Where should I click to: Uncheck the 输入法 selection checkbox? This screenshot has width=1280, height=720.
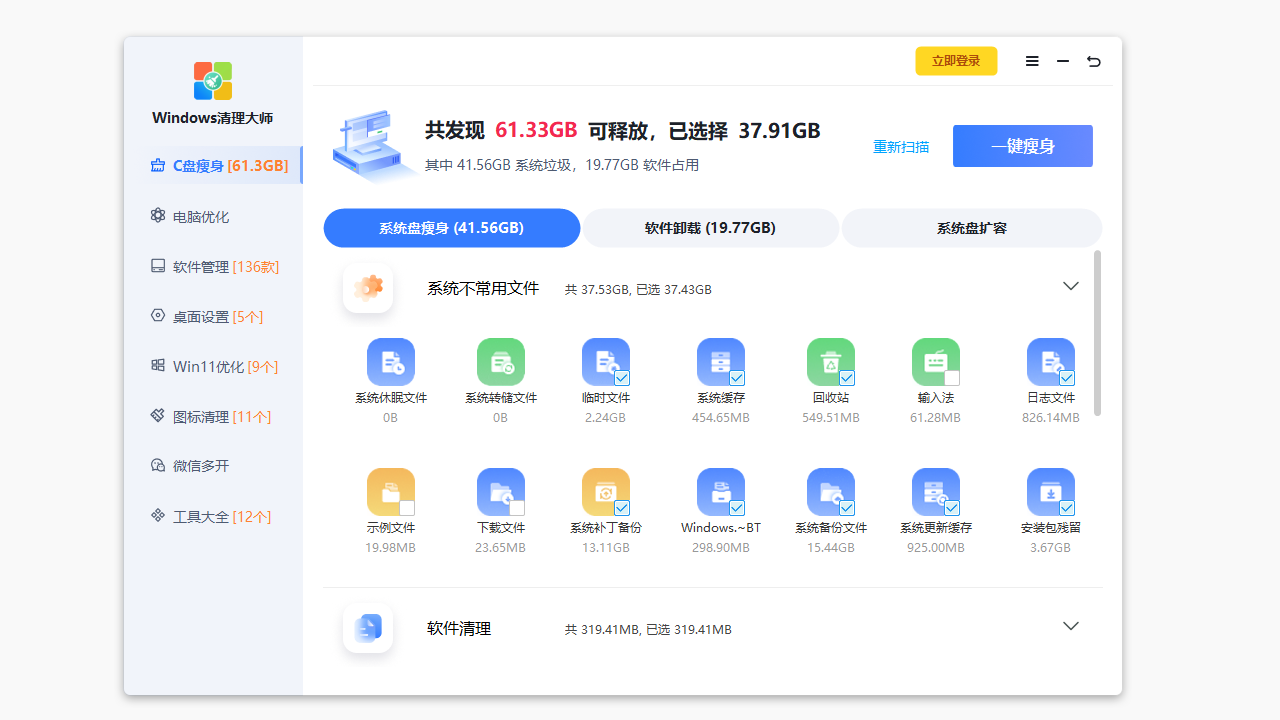[x=952, y=377]
